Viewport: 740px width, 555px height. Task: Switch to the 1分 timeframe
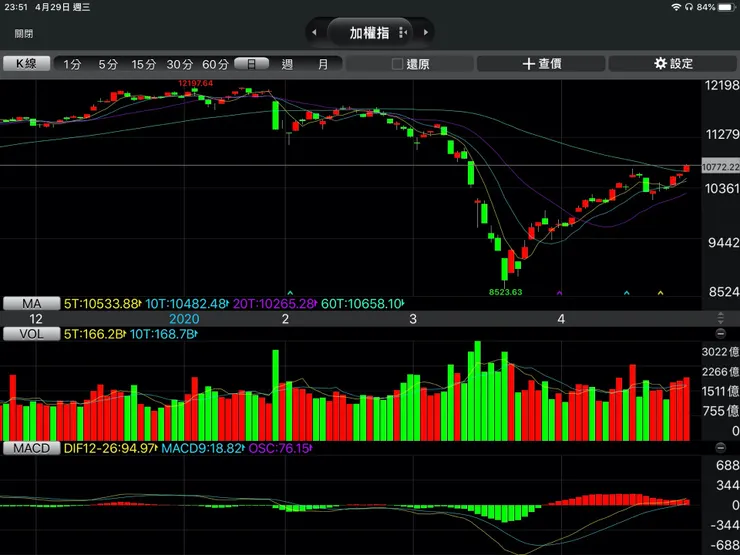72,64
